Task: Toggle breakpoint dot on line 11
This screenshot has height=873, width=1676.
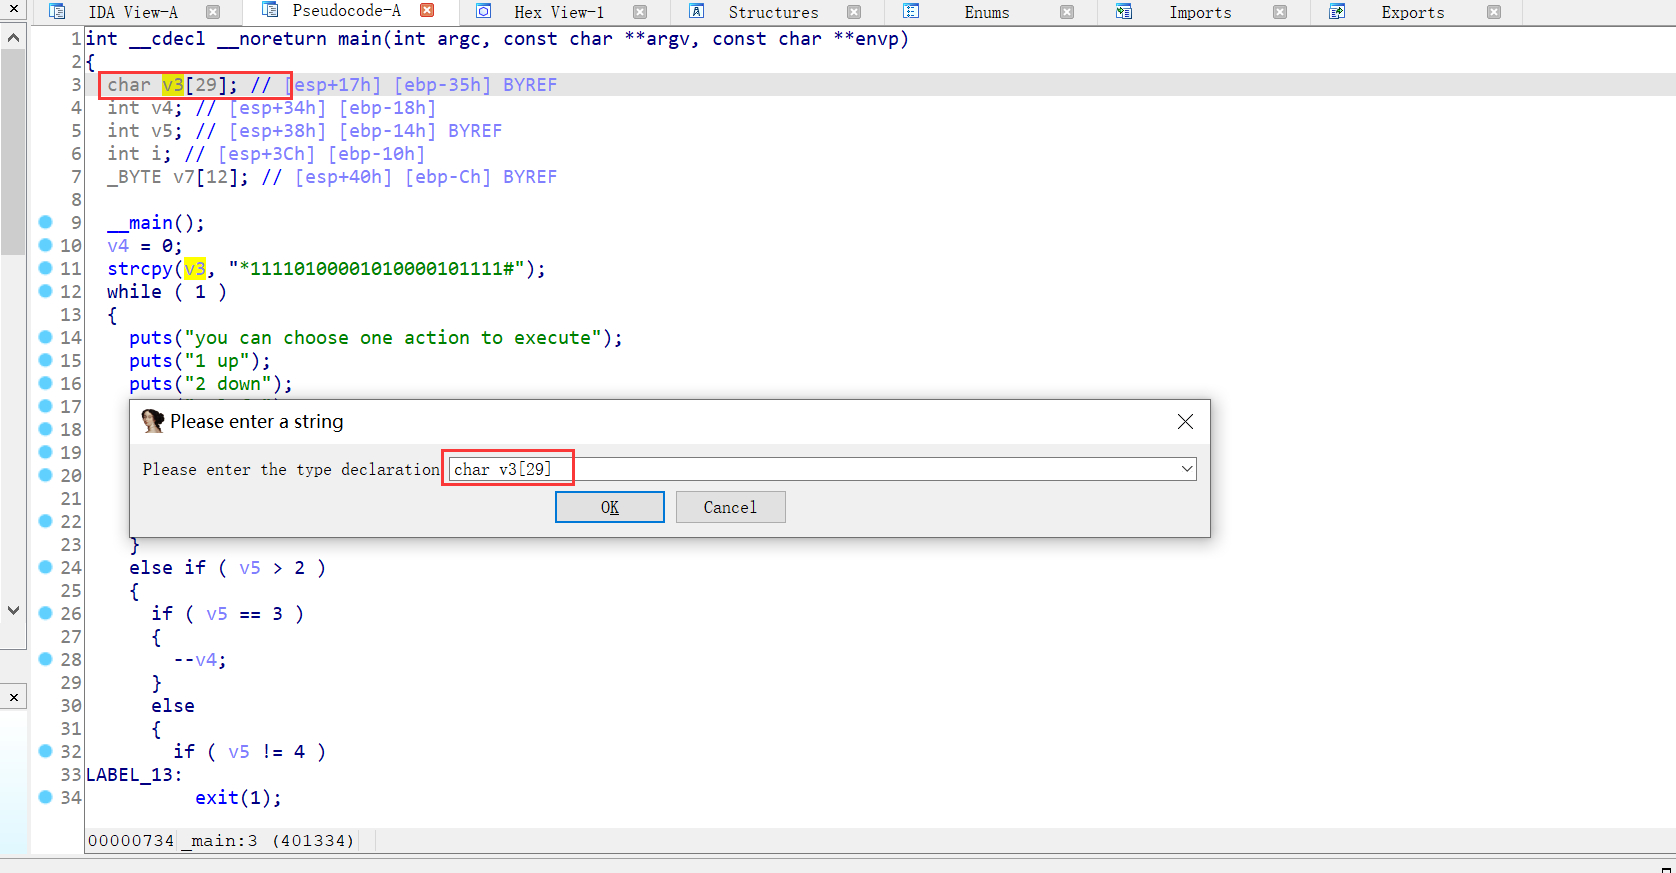Action: [x=45, y=268]
